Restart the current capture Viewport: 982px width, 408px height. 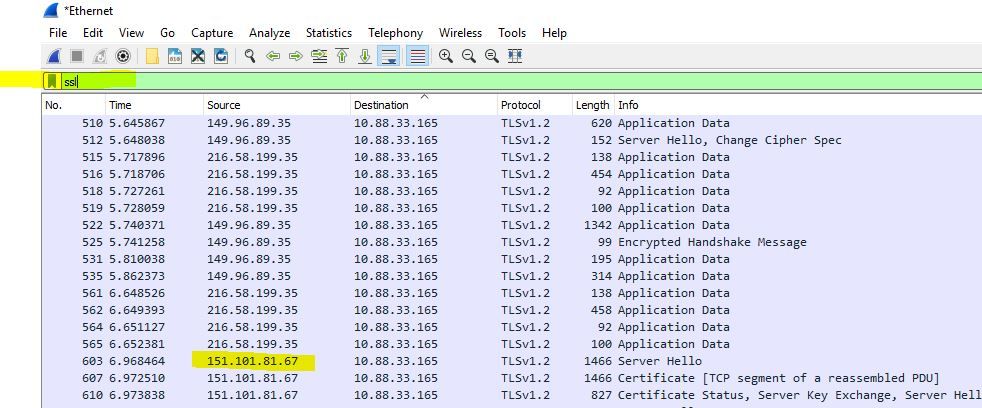click(100, 56)
